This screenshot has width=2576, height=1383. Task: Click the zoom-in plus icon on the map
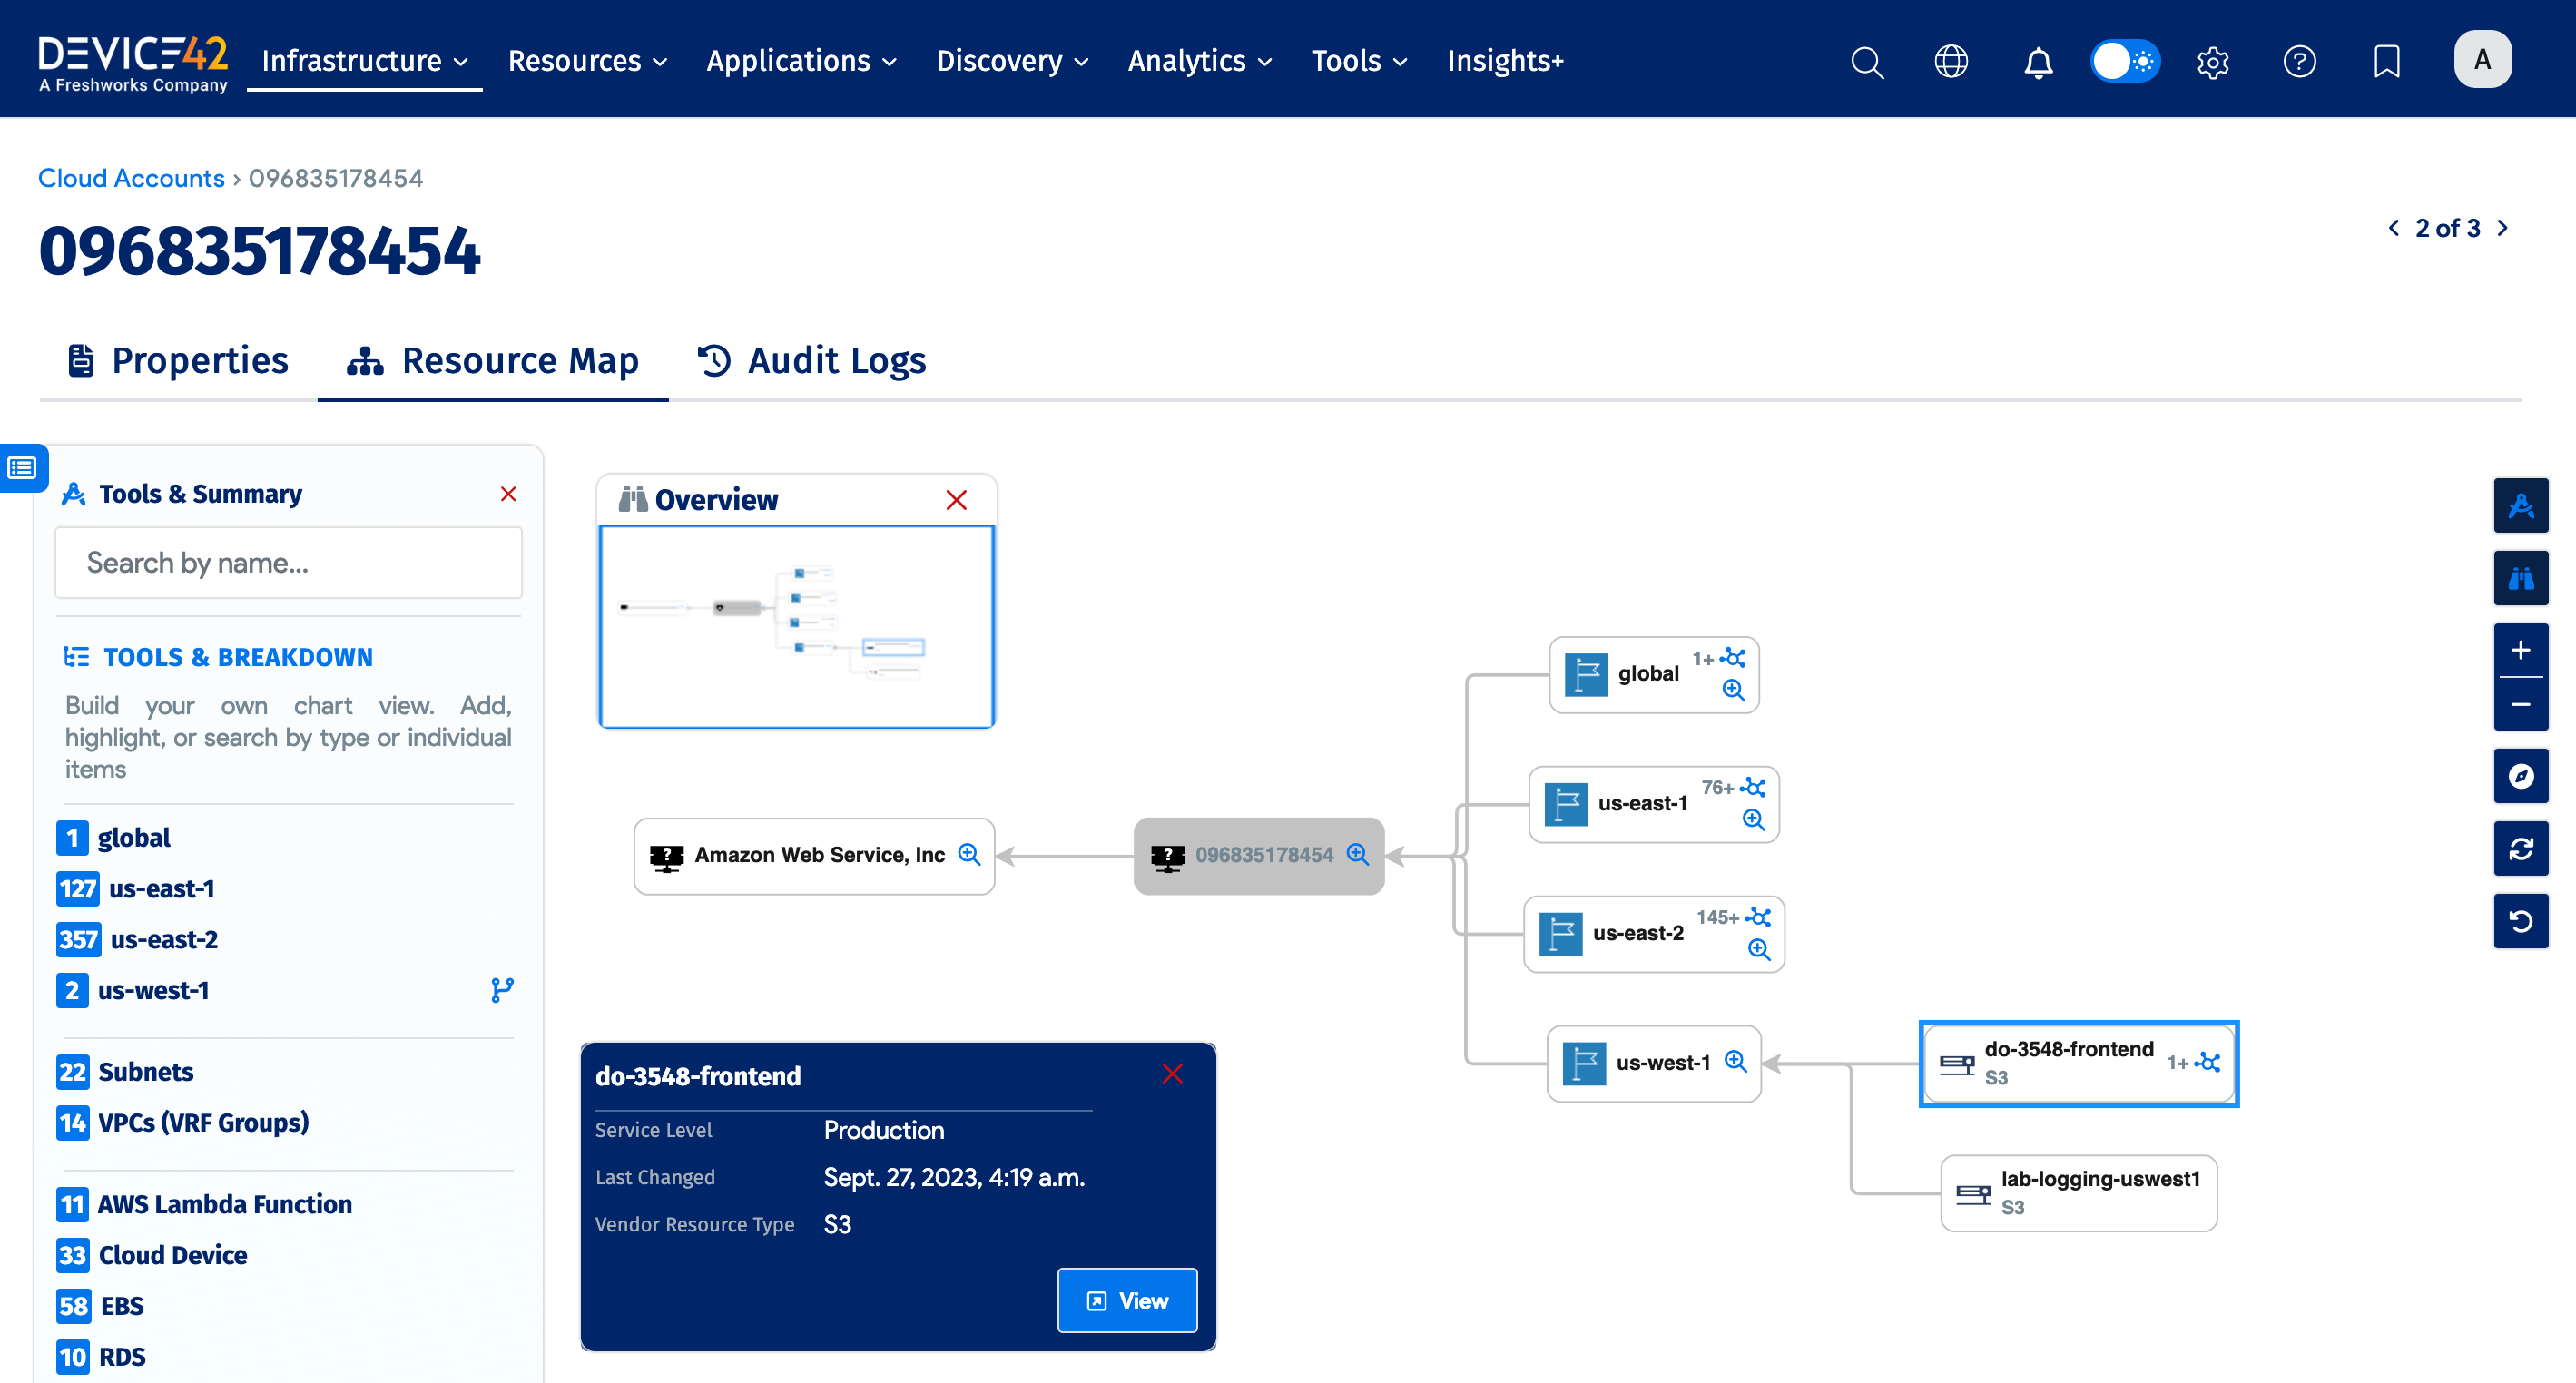[2521, 650]
